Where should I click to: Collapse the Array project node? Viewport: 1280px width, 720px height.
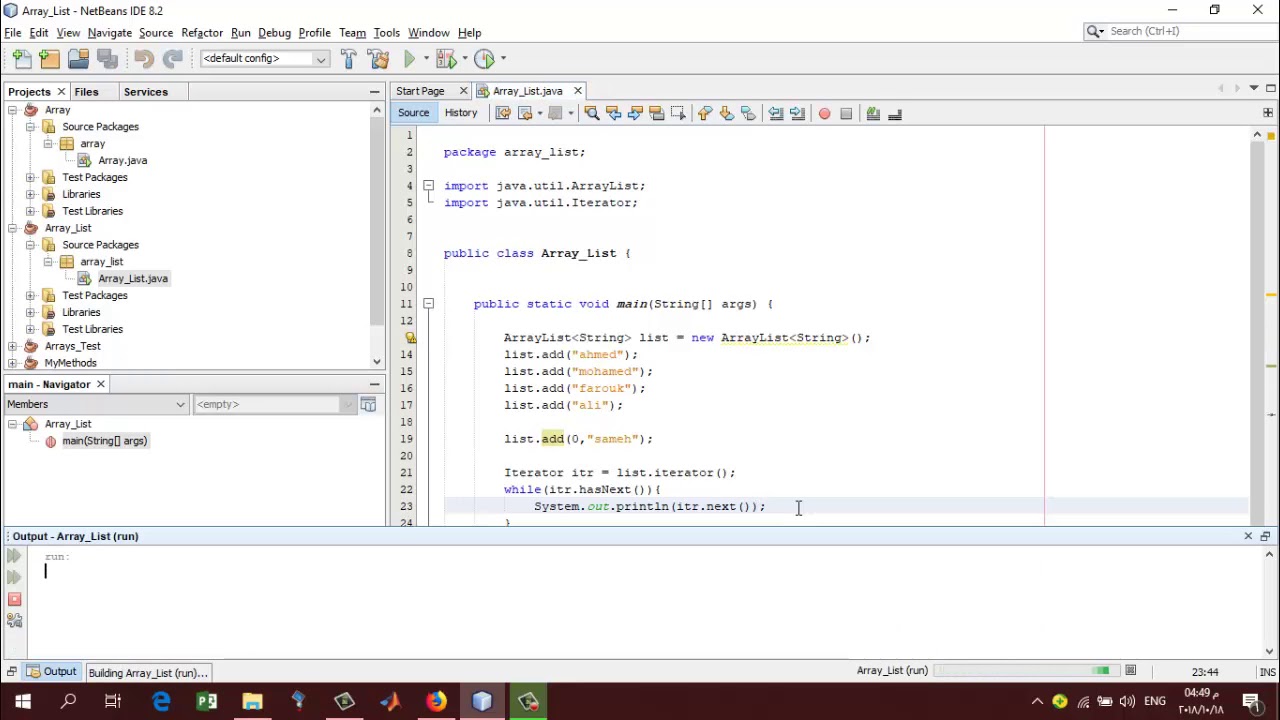coord(12,110)
